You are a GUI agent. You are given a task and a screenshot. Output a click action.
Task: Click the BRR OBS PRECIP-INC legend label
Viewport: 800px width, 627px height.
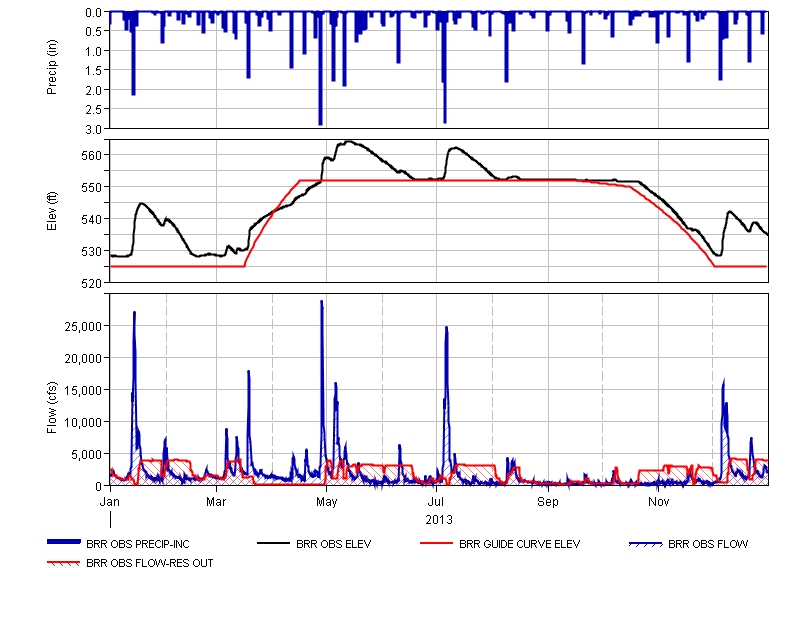(x=138, y=544)
